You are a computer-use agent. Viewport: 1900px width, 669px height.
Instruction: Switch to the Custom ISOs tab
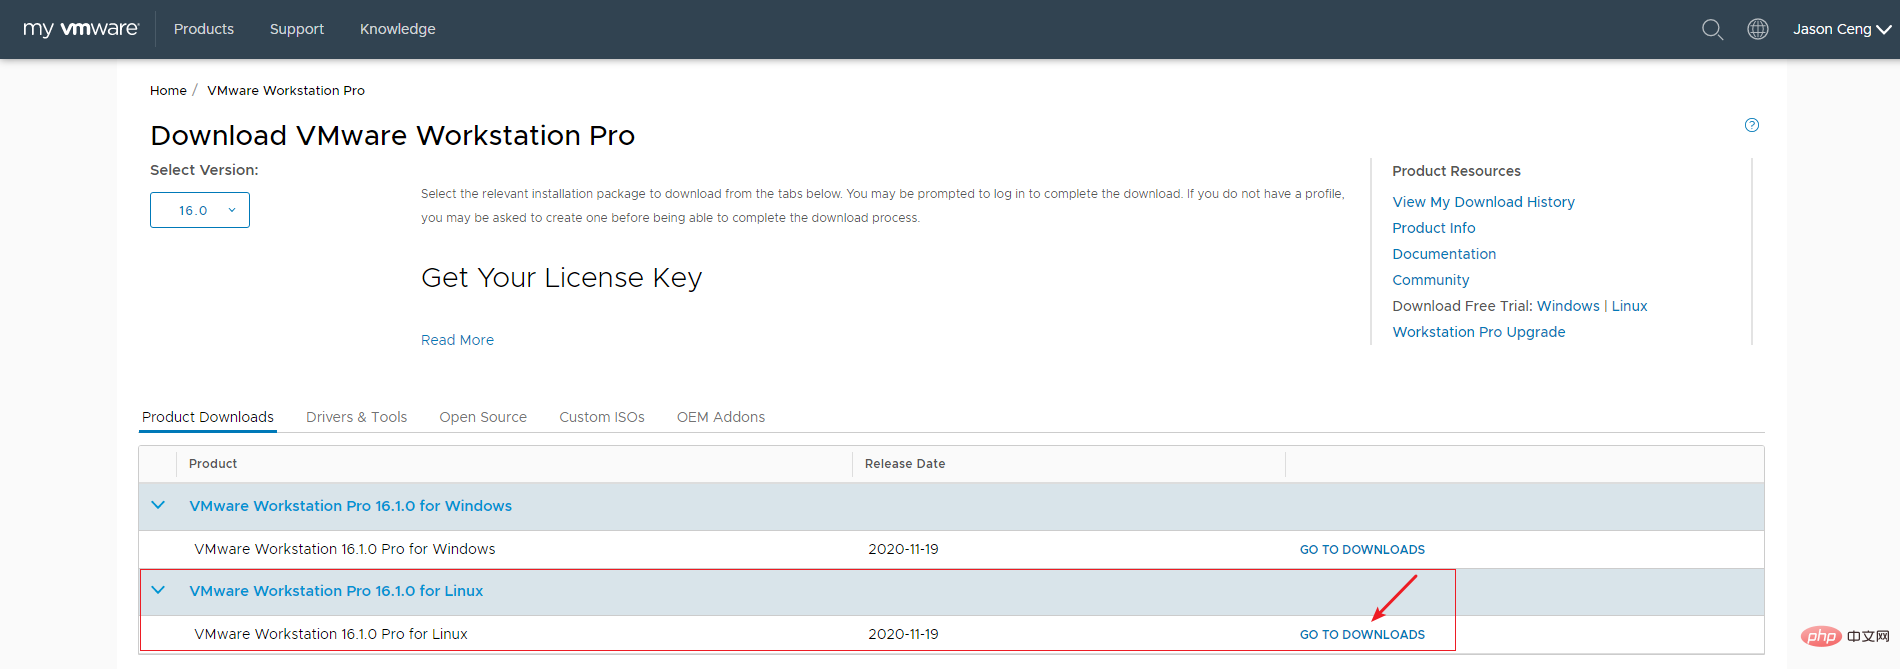coord(602,417)
